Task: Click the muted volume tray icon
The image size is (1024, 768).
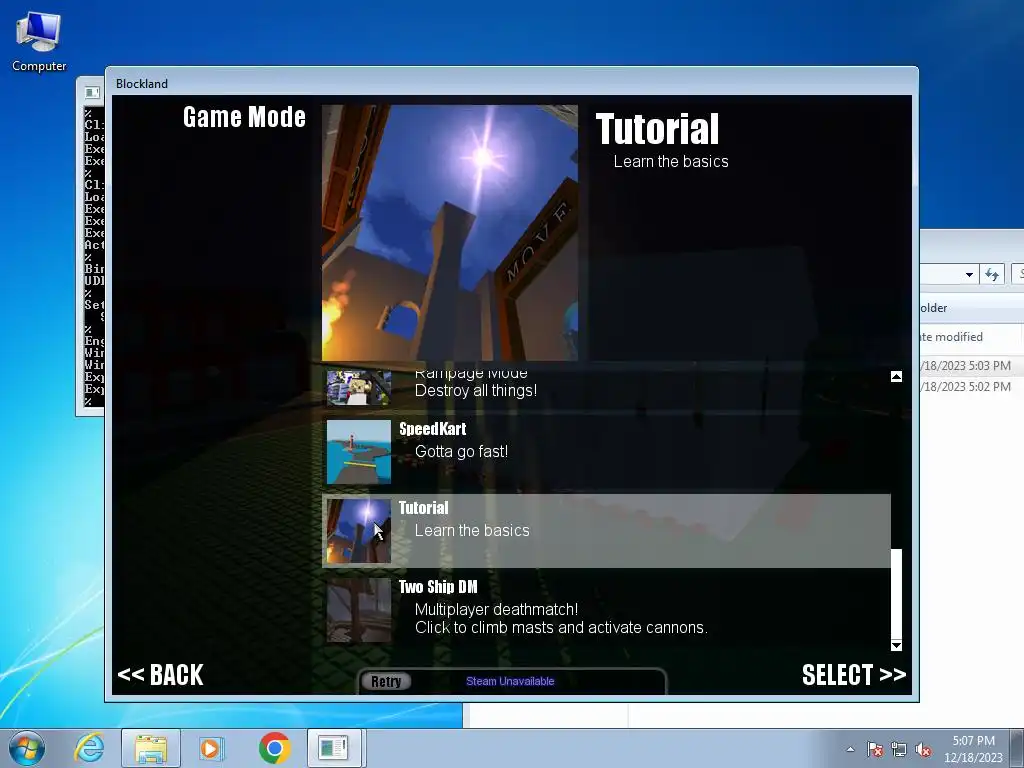Action: point(923,750)
